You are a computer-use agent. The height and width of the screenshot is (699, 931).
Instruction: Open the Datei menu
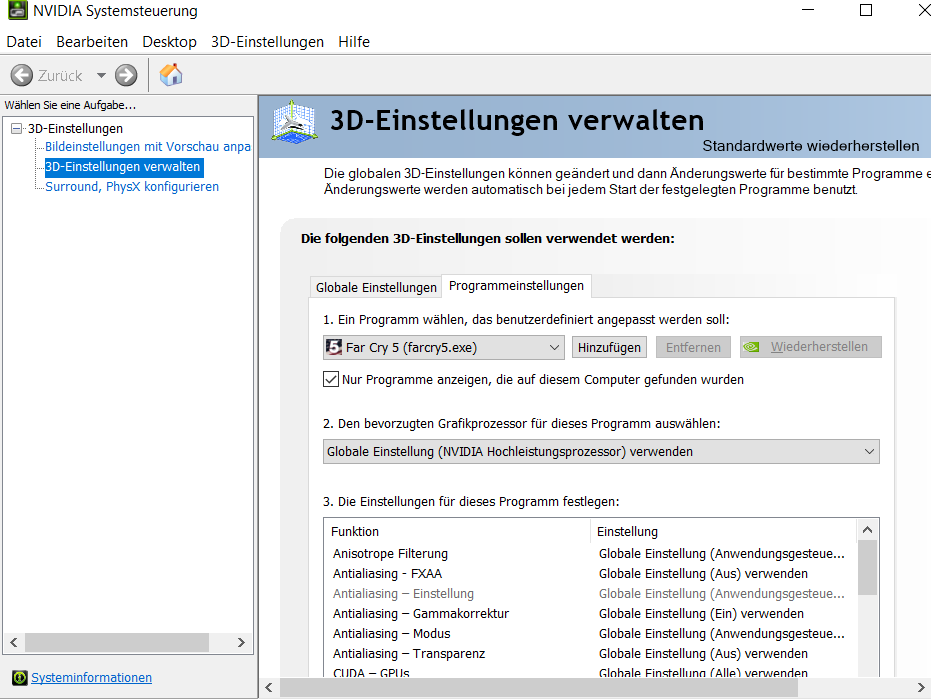click(24, 42)
